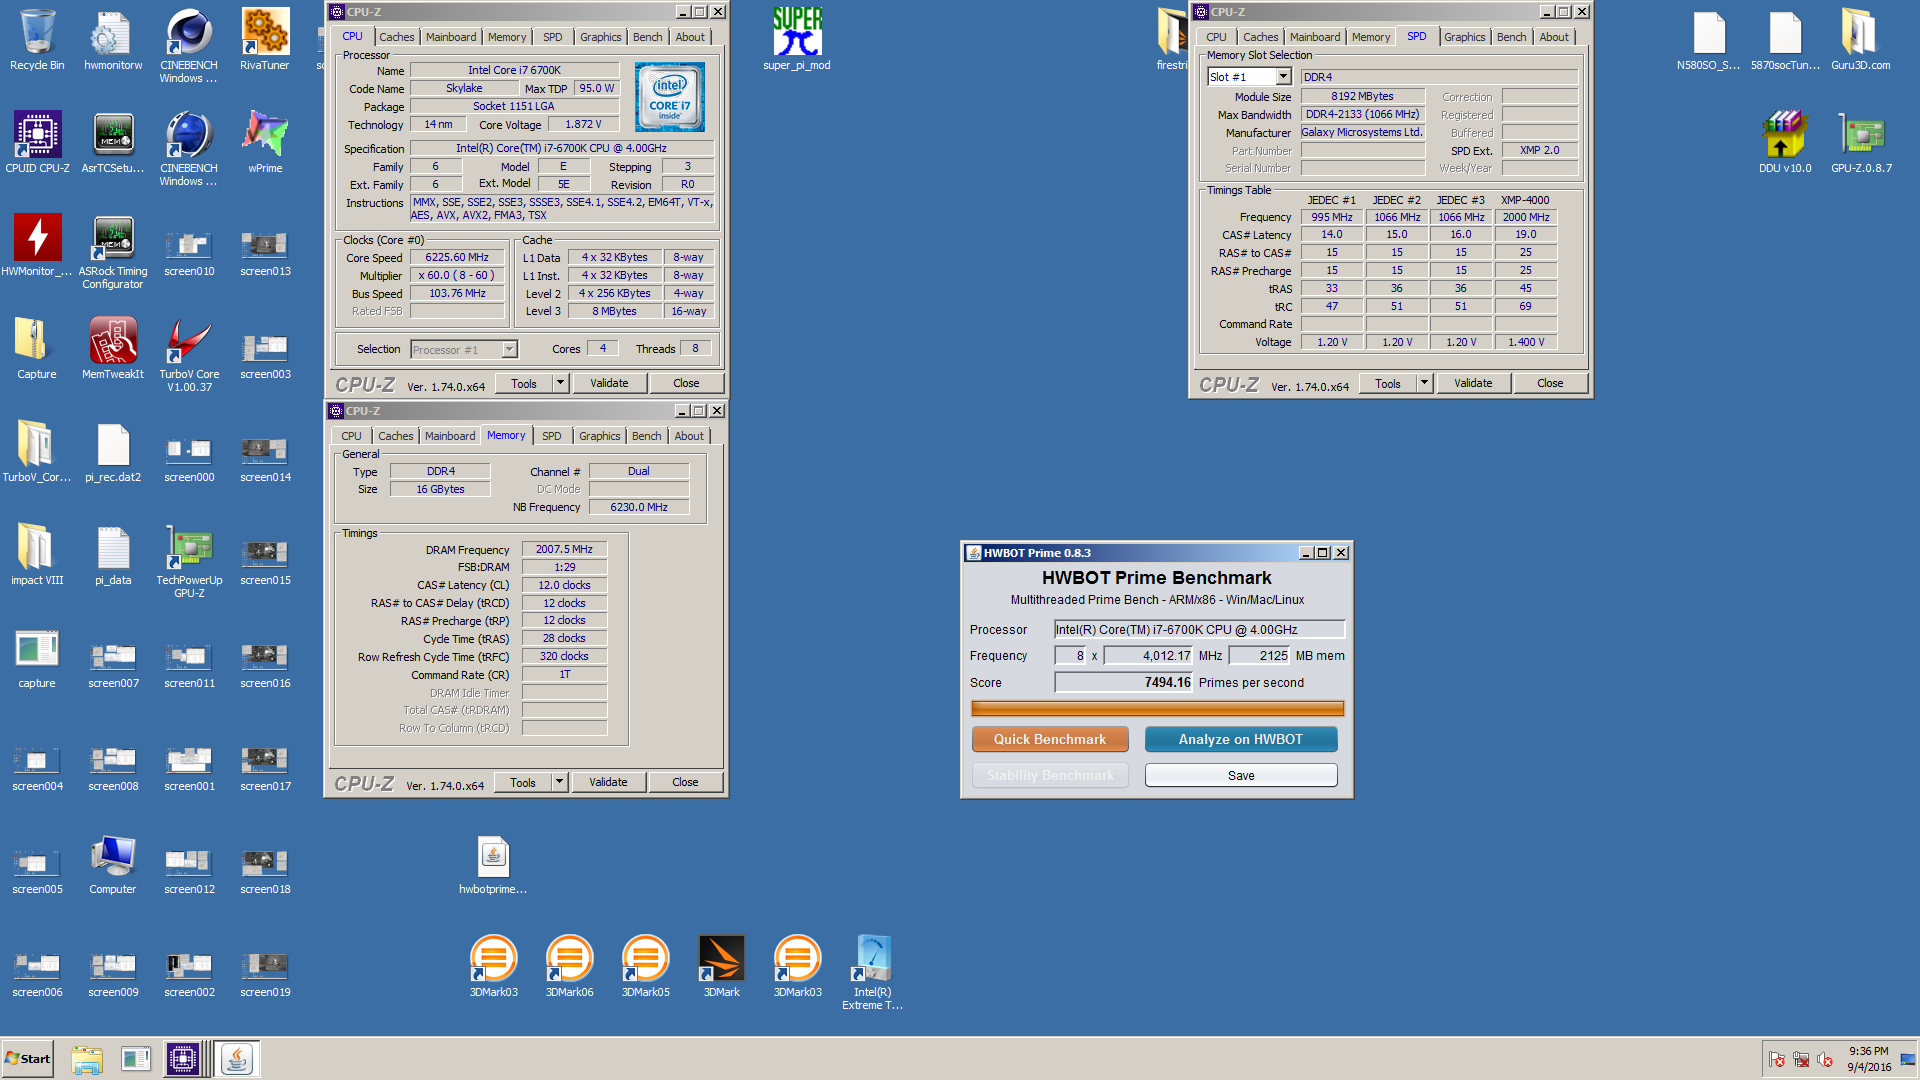This screenshot has height=1080, width=1920.
Task: Switch to Caches tab in top-left CPU-Z
Action: click(x=396, y=37)
